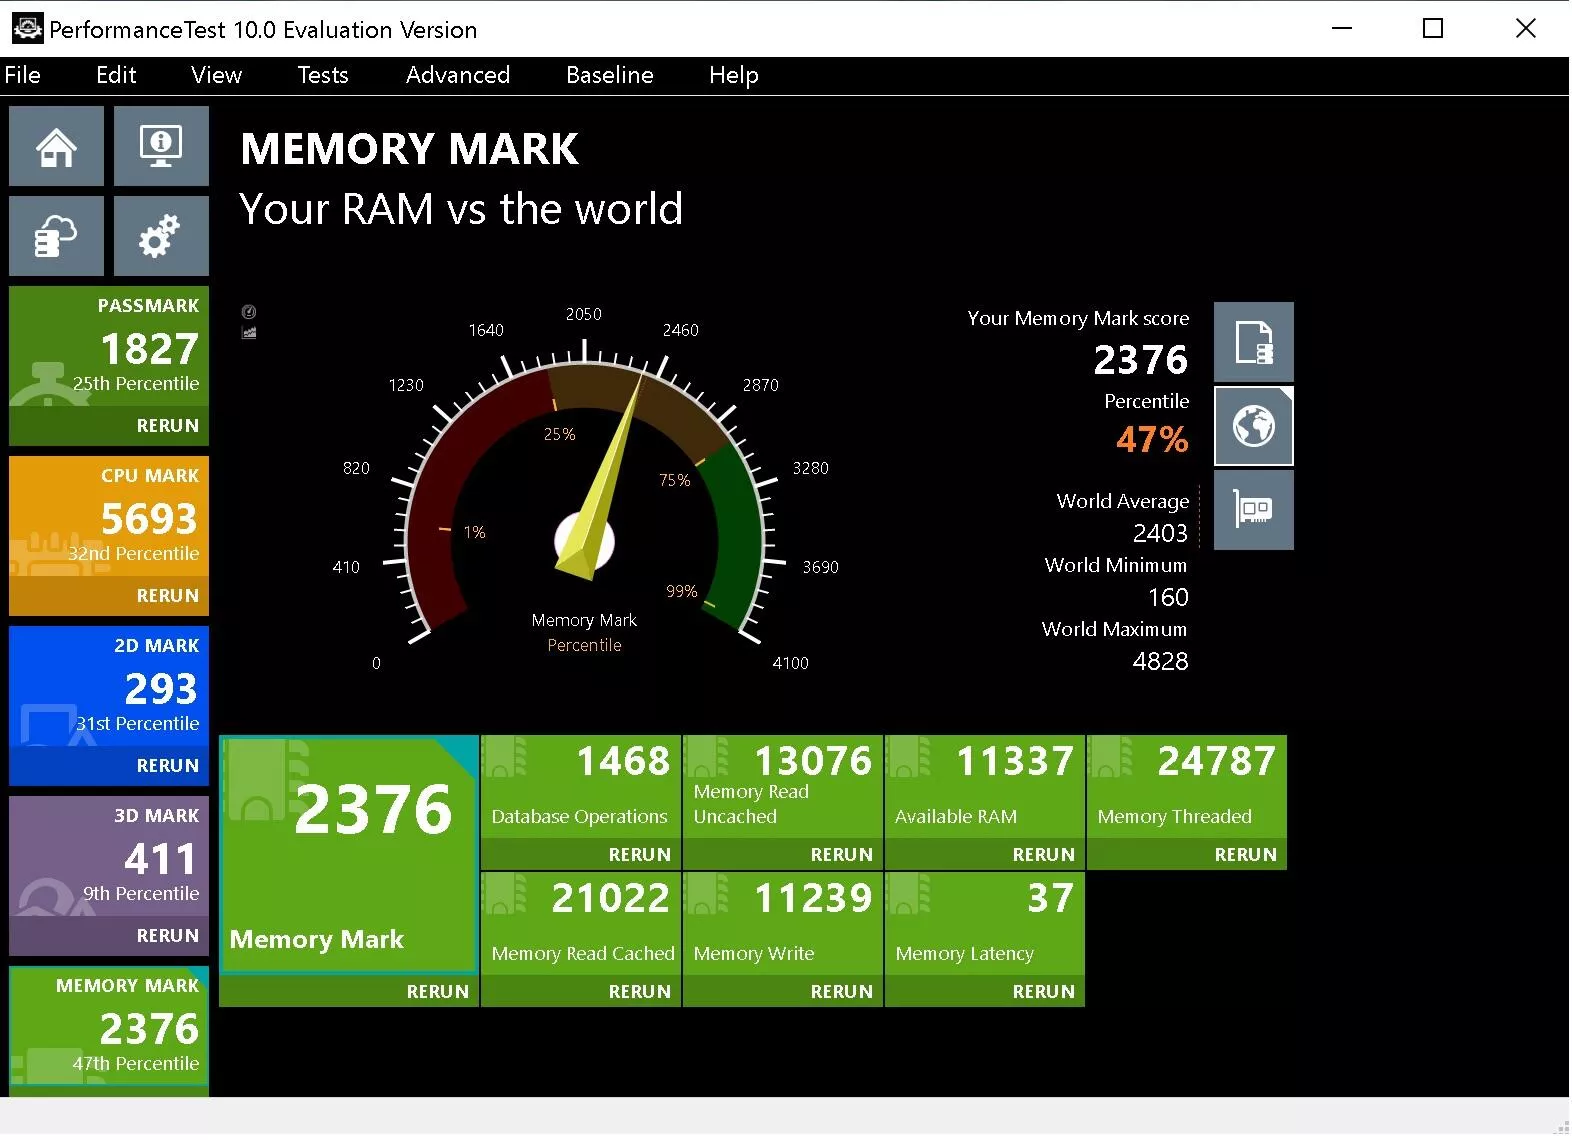This screenshot has height=1140, width=1572.
Task: Open the Advanced menu
Action: 458,75
